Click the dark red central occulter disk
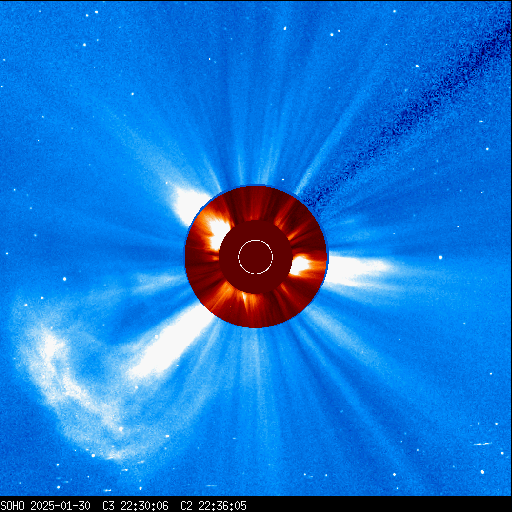This screenshot has width=512, height=512. tap(256, 257)
